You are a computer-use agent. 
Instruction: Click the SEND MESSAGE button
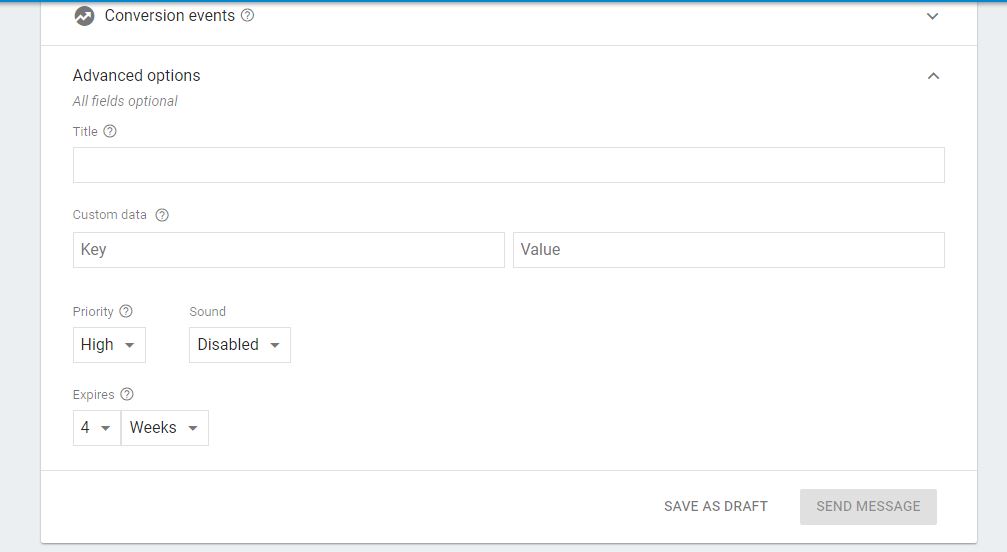868,506
